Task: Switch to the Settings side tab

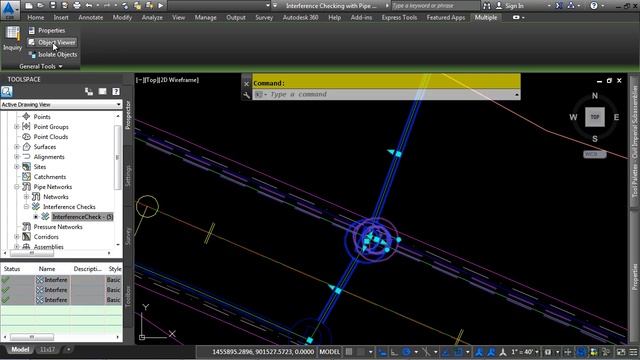Action: pos(128,176)
